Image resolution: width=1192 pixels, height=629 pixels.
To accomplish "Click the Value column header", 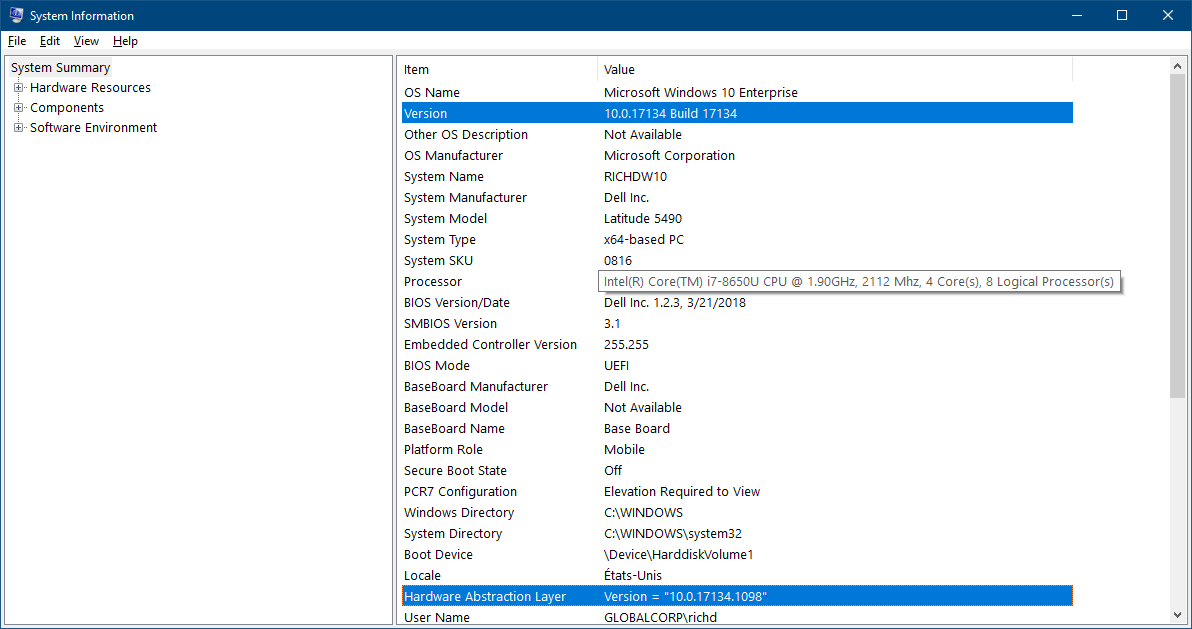I will (x=835, y=69).
